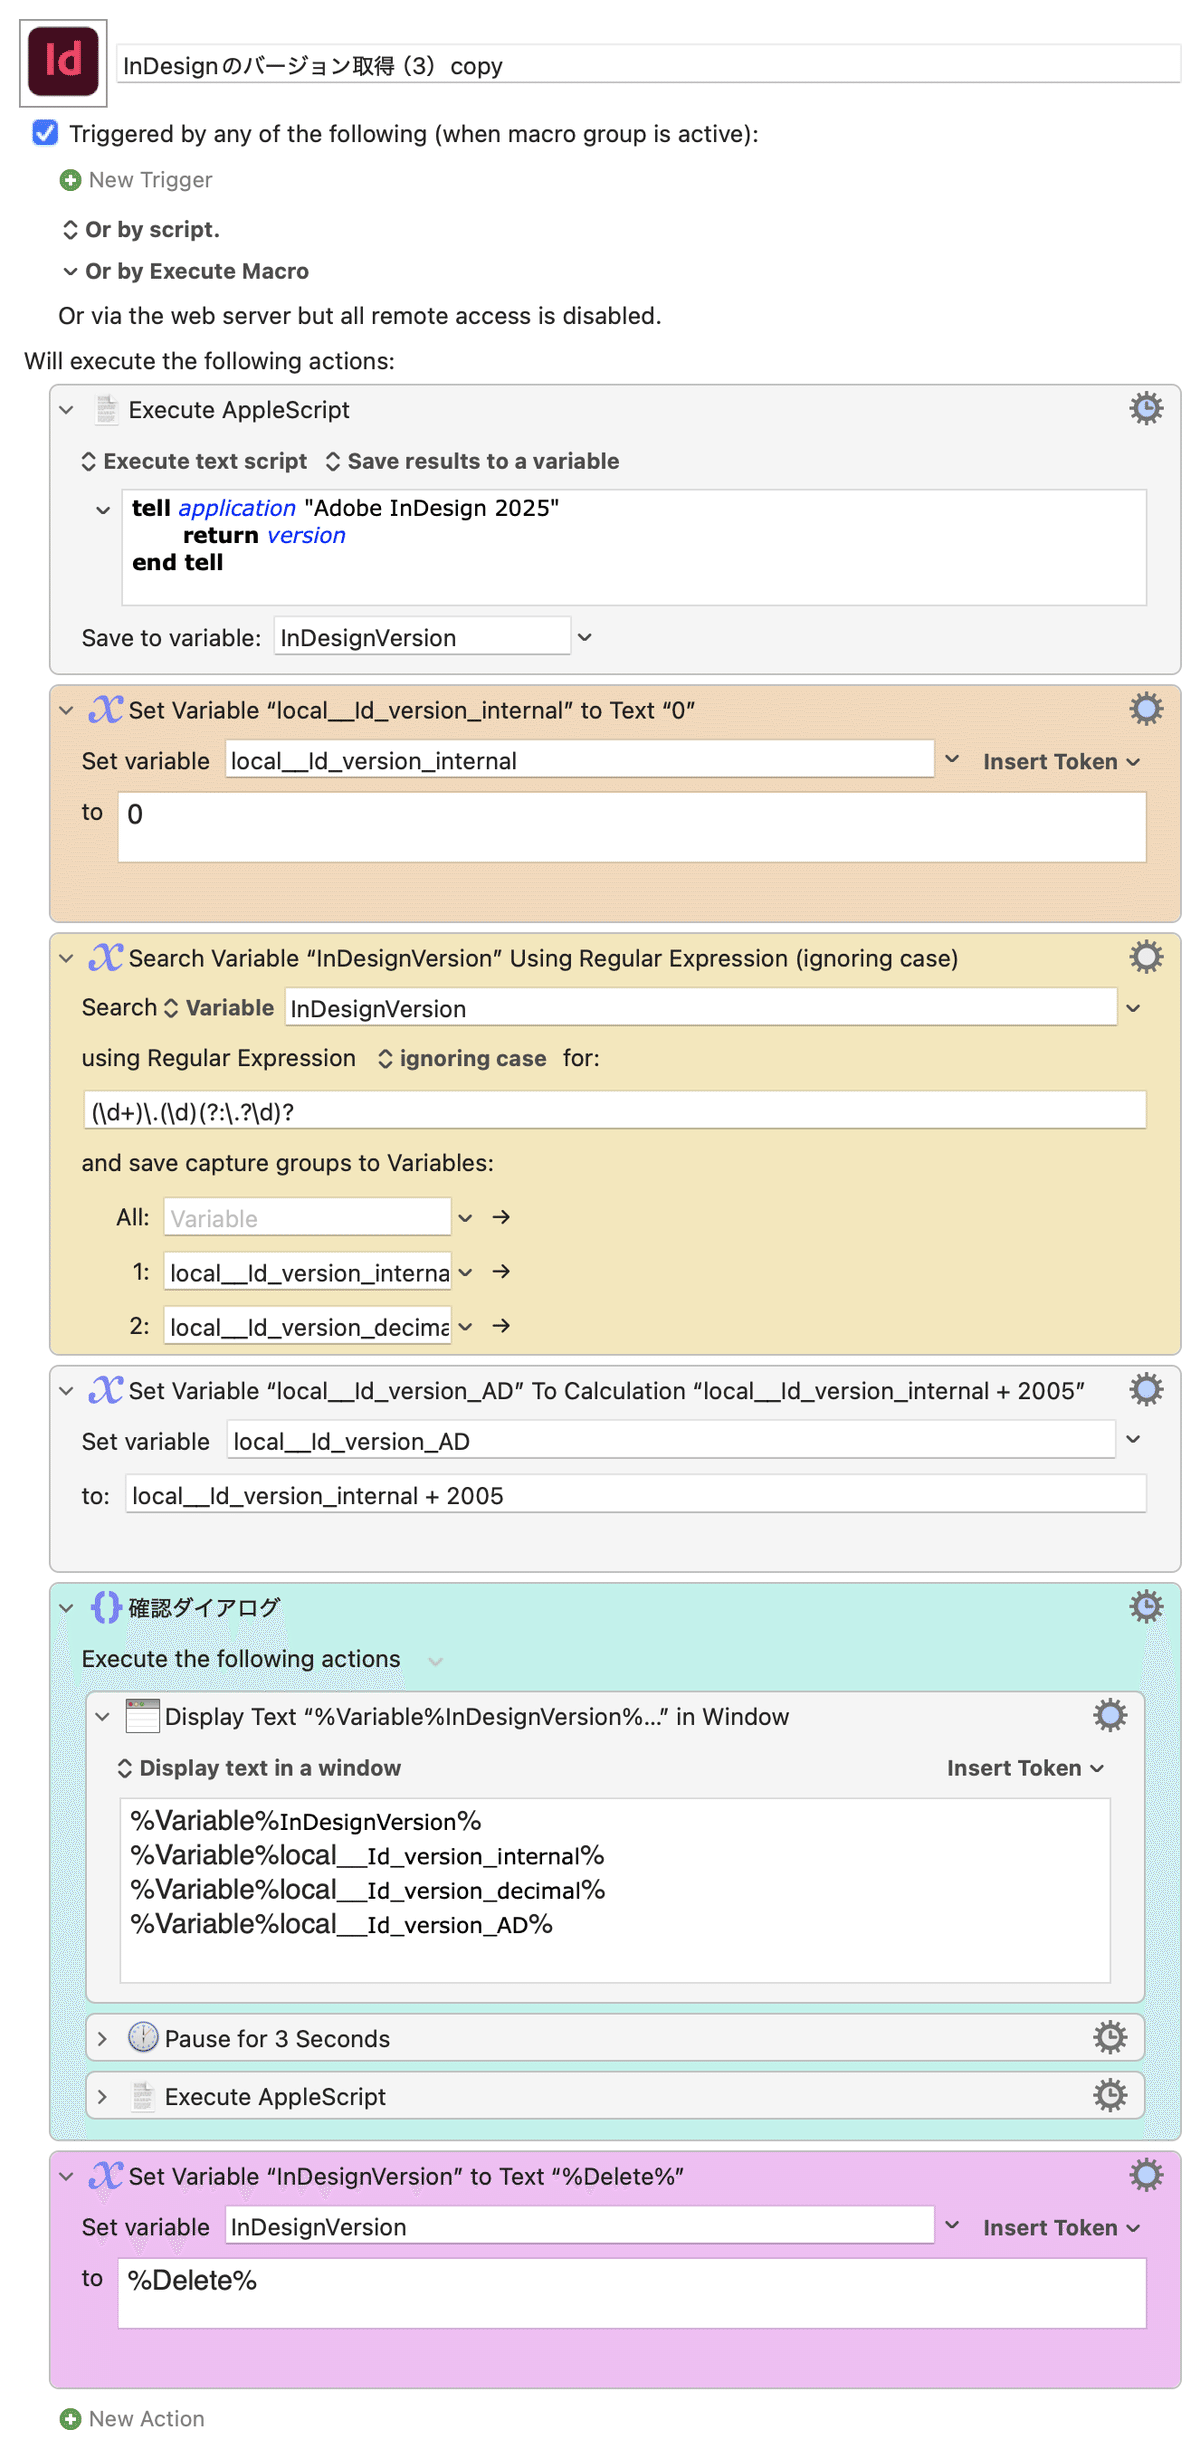This screenshot has width=1200, height=2449.
Task: Open Insert Token menu for local__Id_version_internal
Action: point(1061,761)
